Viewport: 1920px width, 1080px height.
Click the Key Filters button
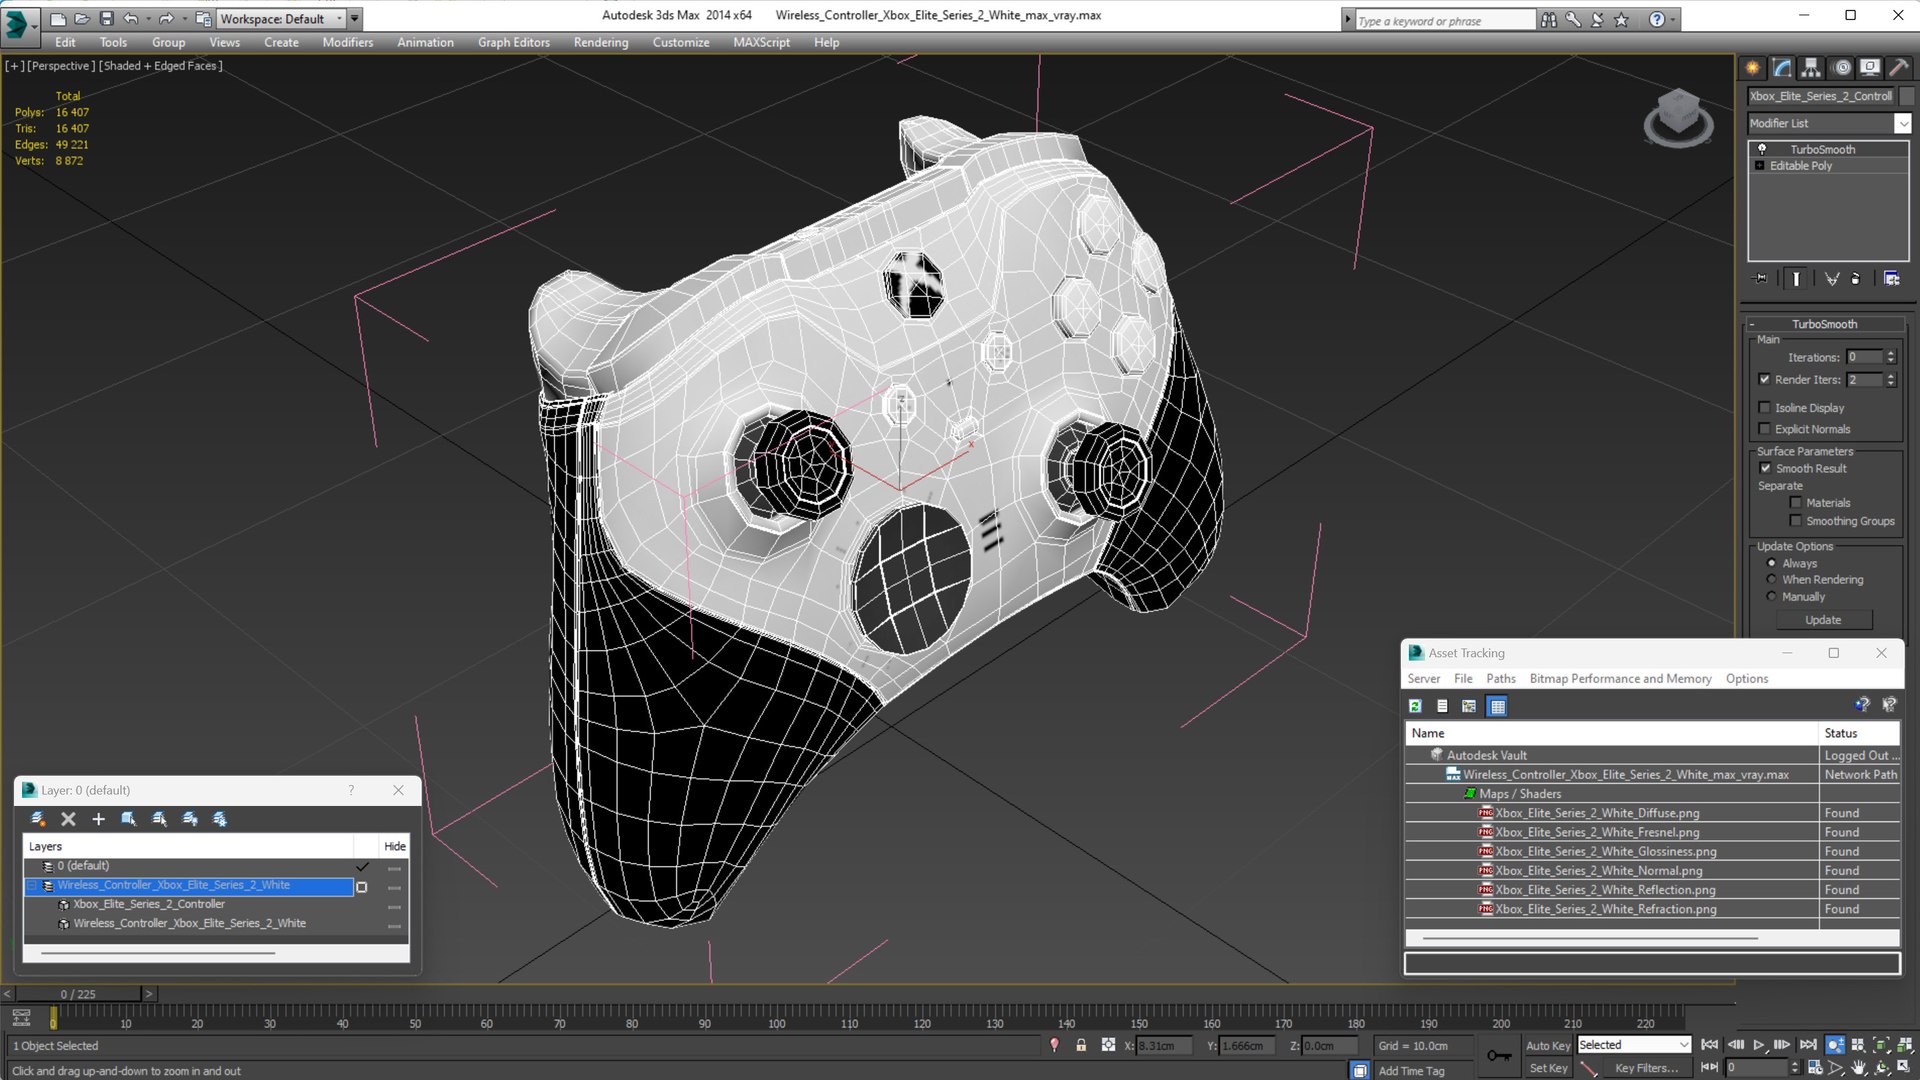[x=1646, y=1068]
